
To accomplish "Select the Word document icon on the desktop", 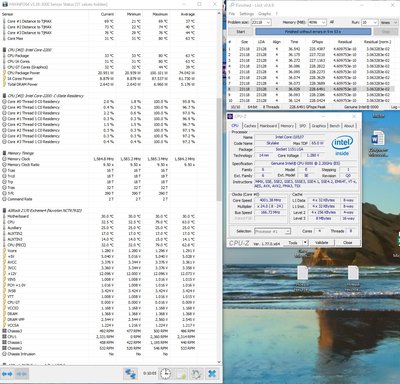I will tap(378, 139).
